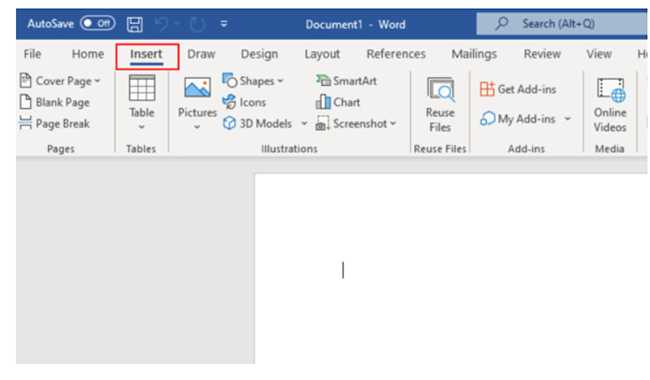The image size is (650, 380).
Task: Expand the My Add-ins dropdown arrow
Action: (x=568, y=119)
